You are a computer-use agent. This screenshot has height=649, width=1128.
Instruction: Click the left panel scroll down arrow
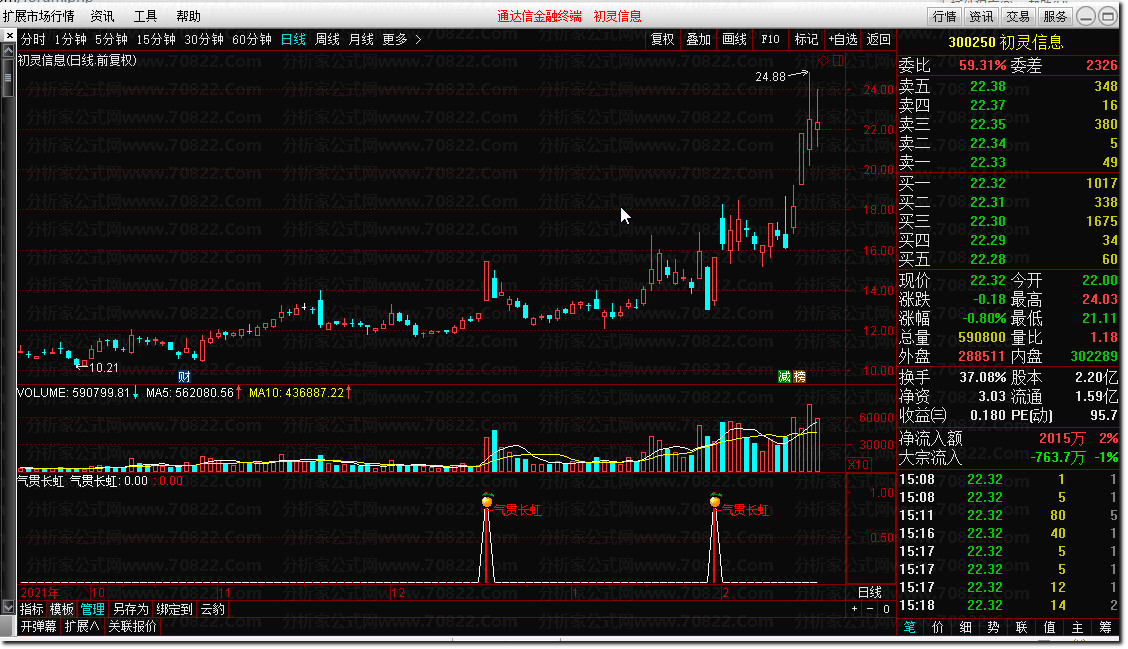pyautogui.click(x=9, y=608)
